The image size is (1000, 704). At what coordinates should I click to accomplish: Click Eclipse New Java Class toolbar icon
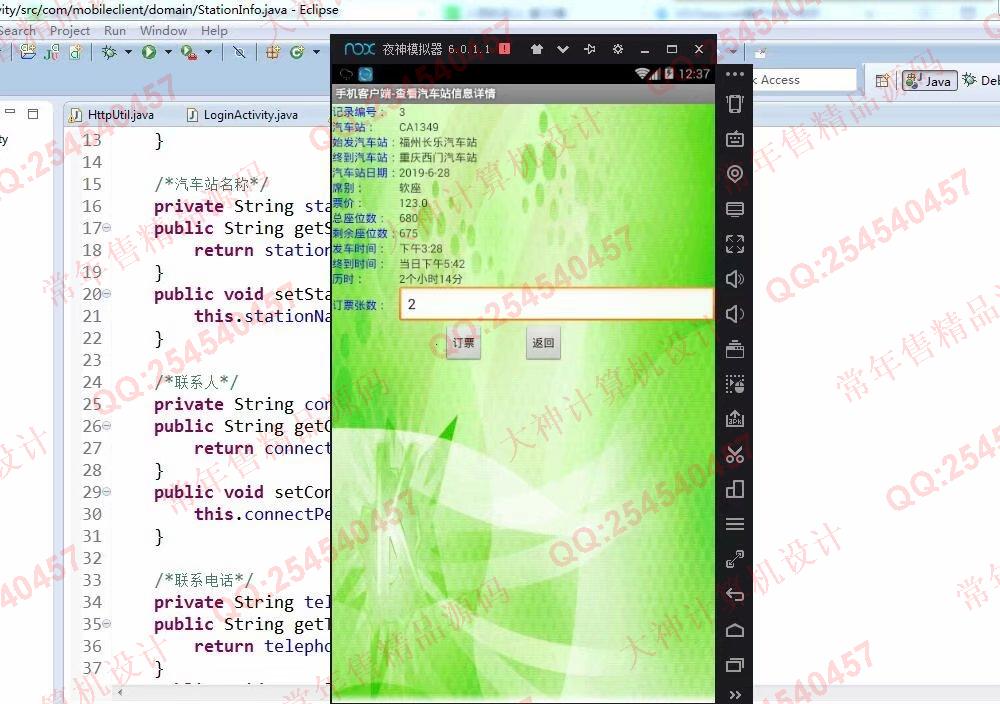coord(297,52)
